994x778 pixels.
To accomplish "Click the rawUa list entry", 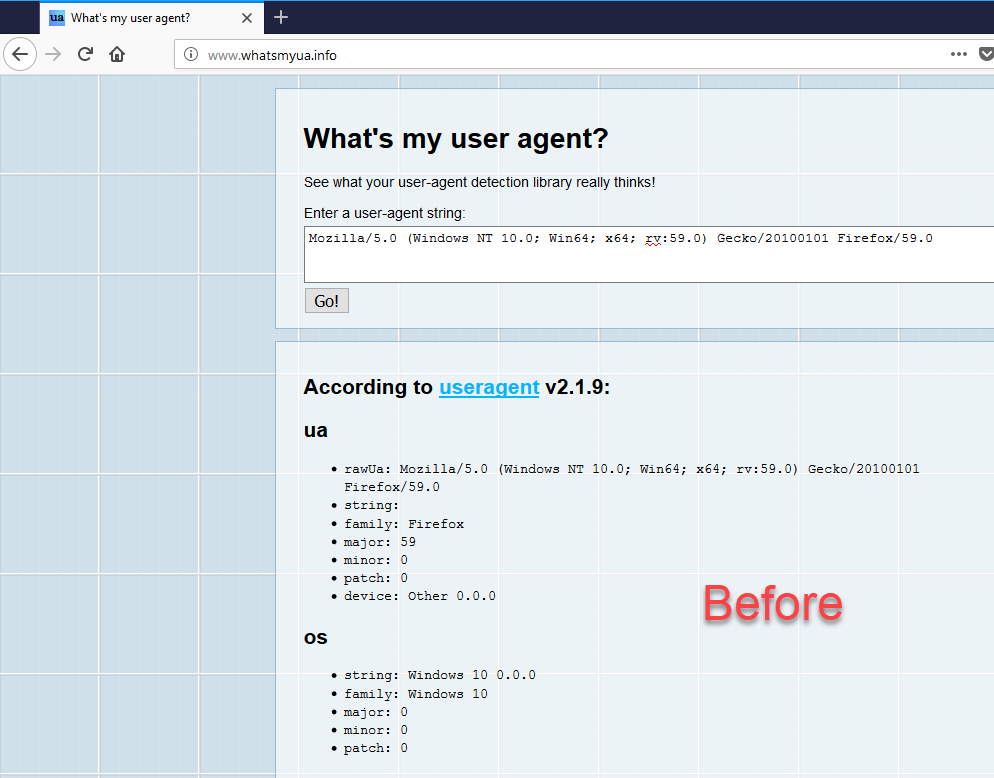I will 631,477.
